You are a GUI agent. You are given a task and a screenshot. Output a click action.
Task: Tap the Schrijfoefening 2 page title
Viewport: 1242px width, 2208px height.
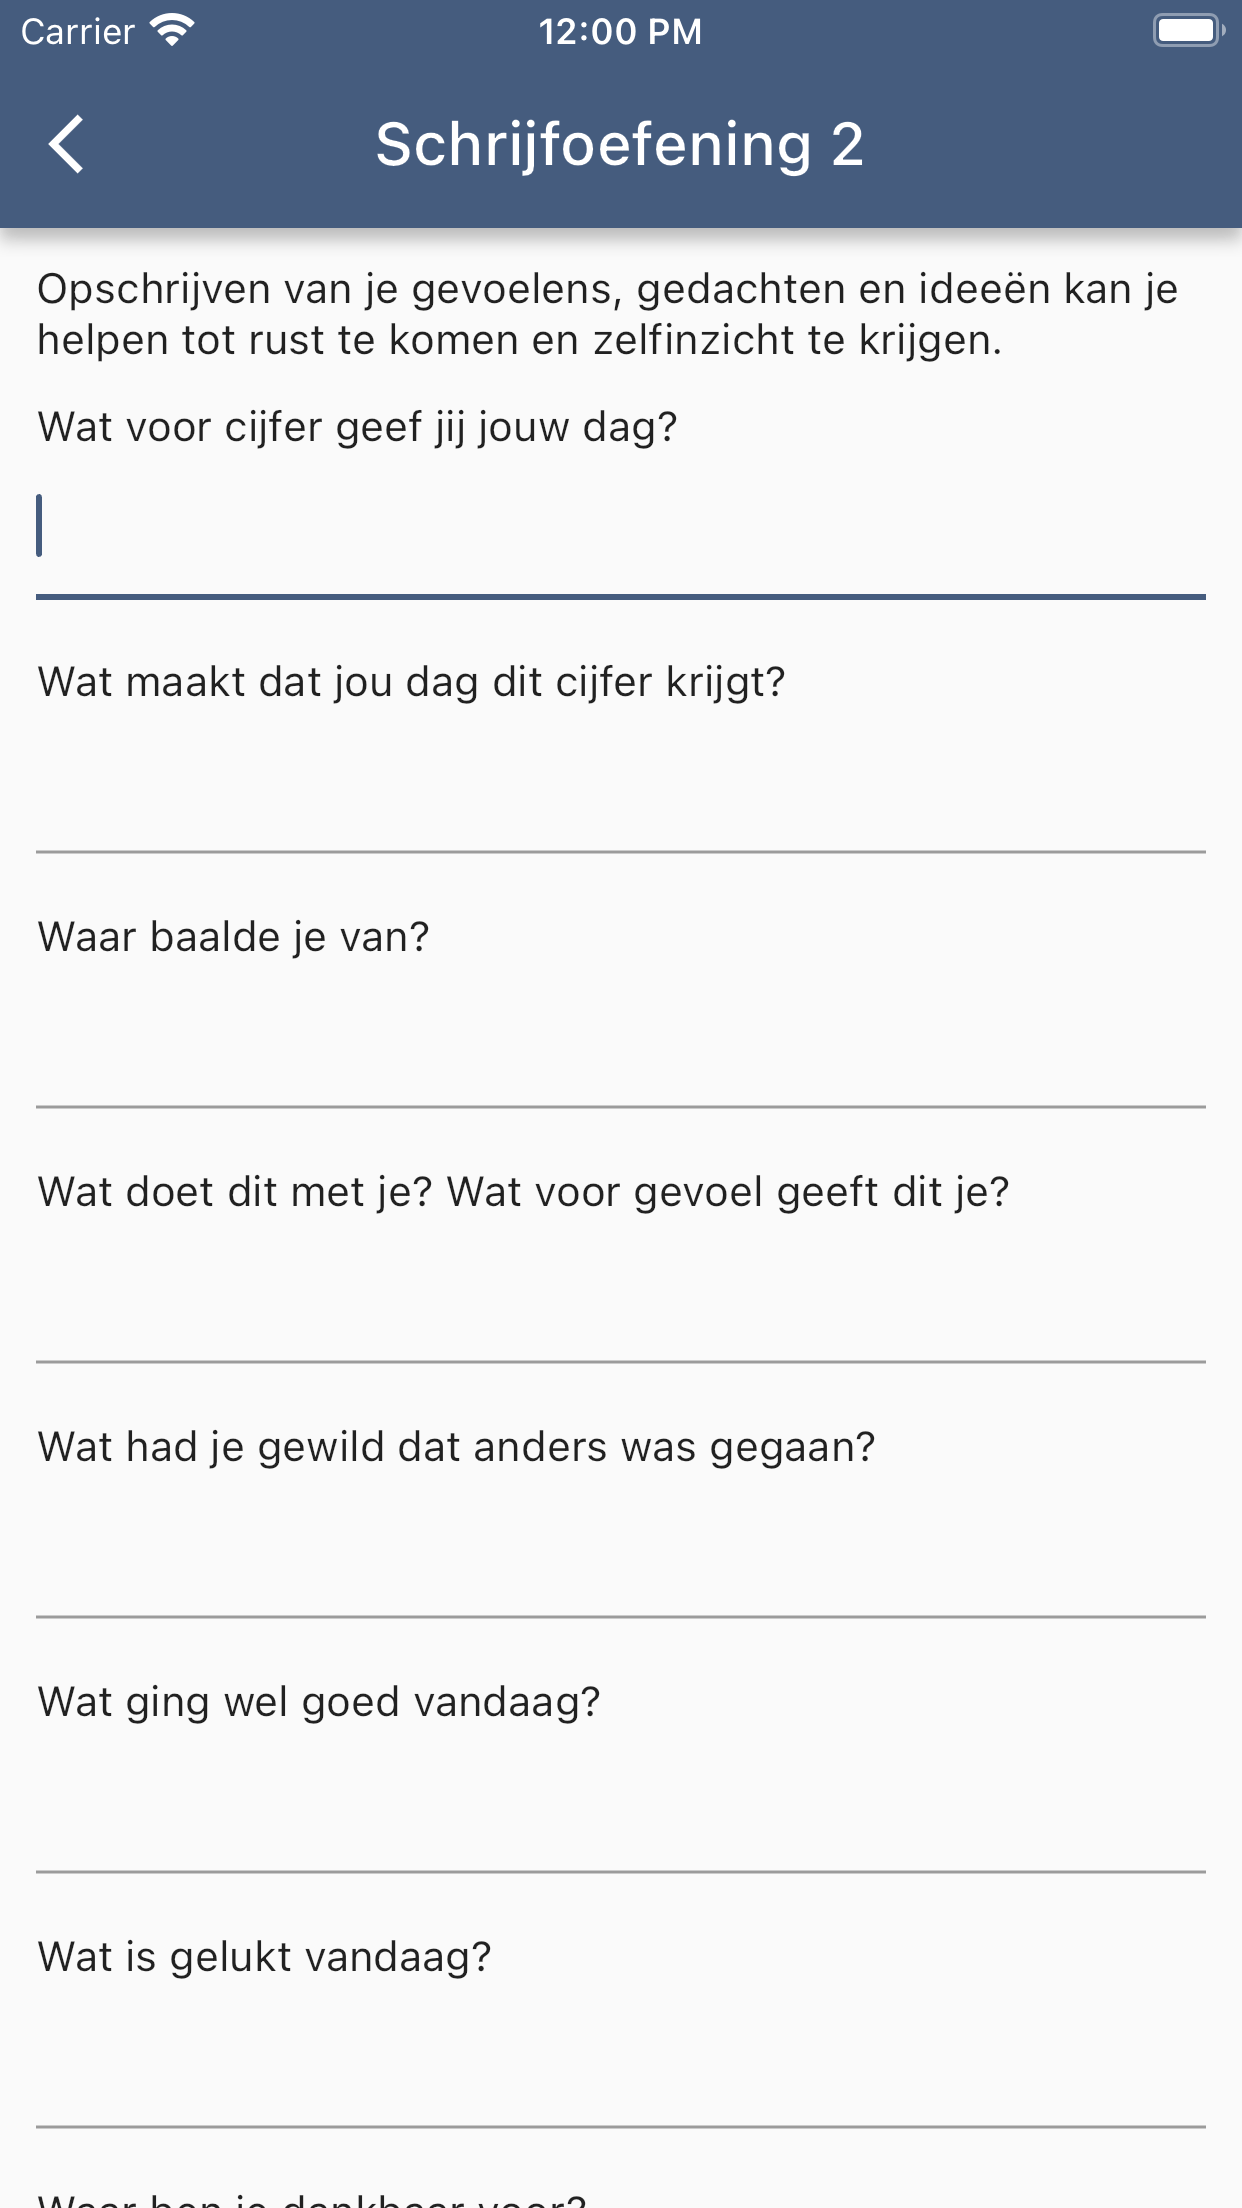click(620, 145)
